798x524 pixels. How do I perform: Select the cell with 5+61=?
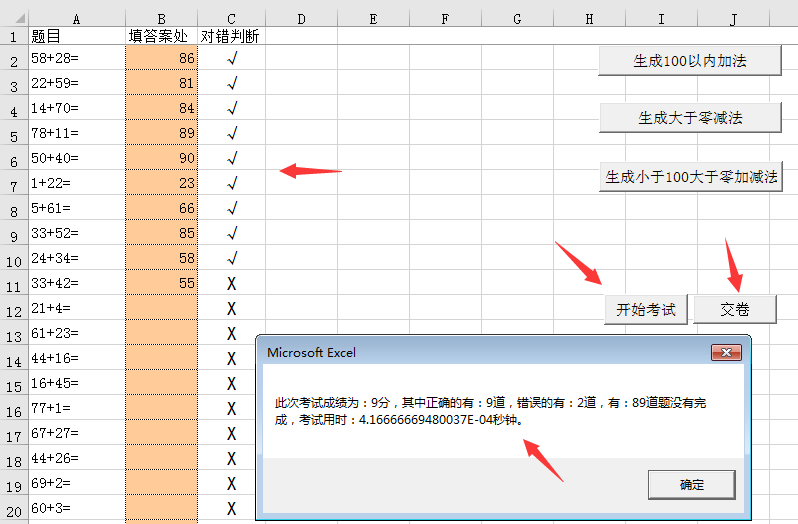pyautogui.click(x=77, y=208)
